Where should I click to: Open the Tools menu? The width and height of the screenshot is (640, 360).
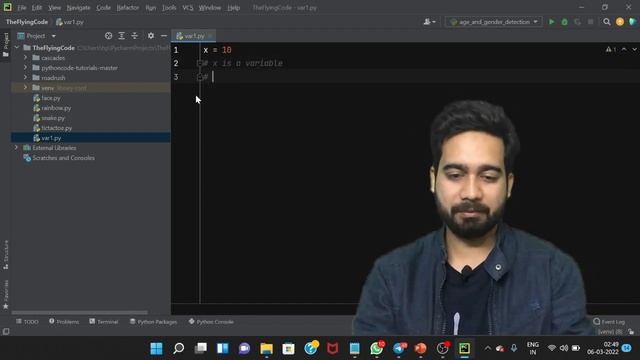[169, 8]
